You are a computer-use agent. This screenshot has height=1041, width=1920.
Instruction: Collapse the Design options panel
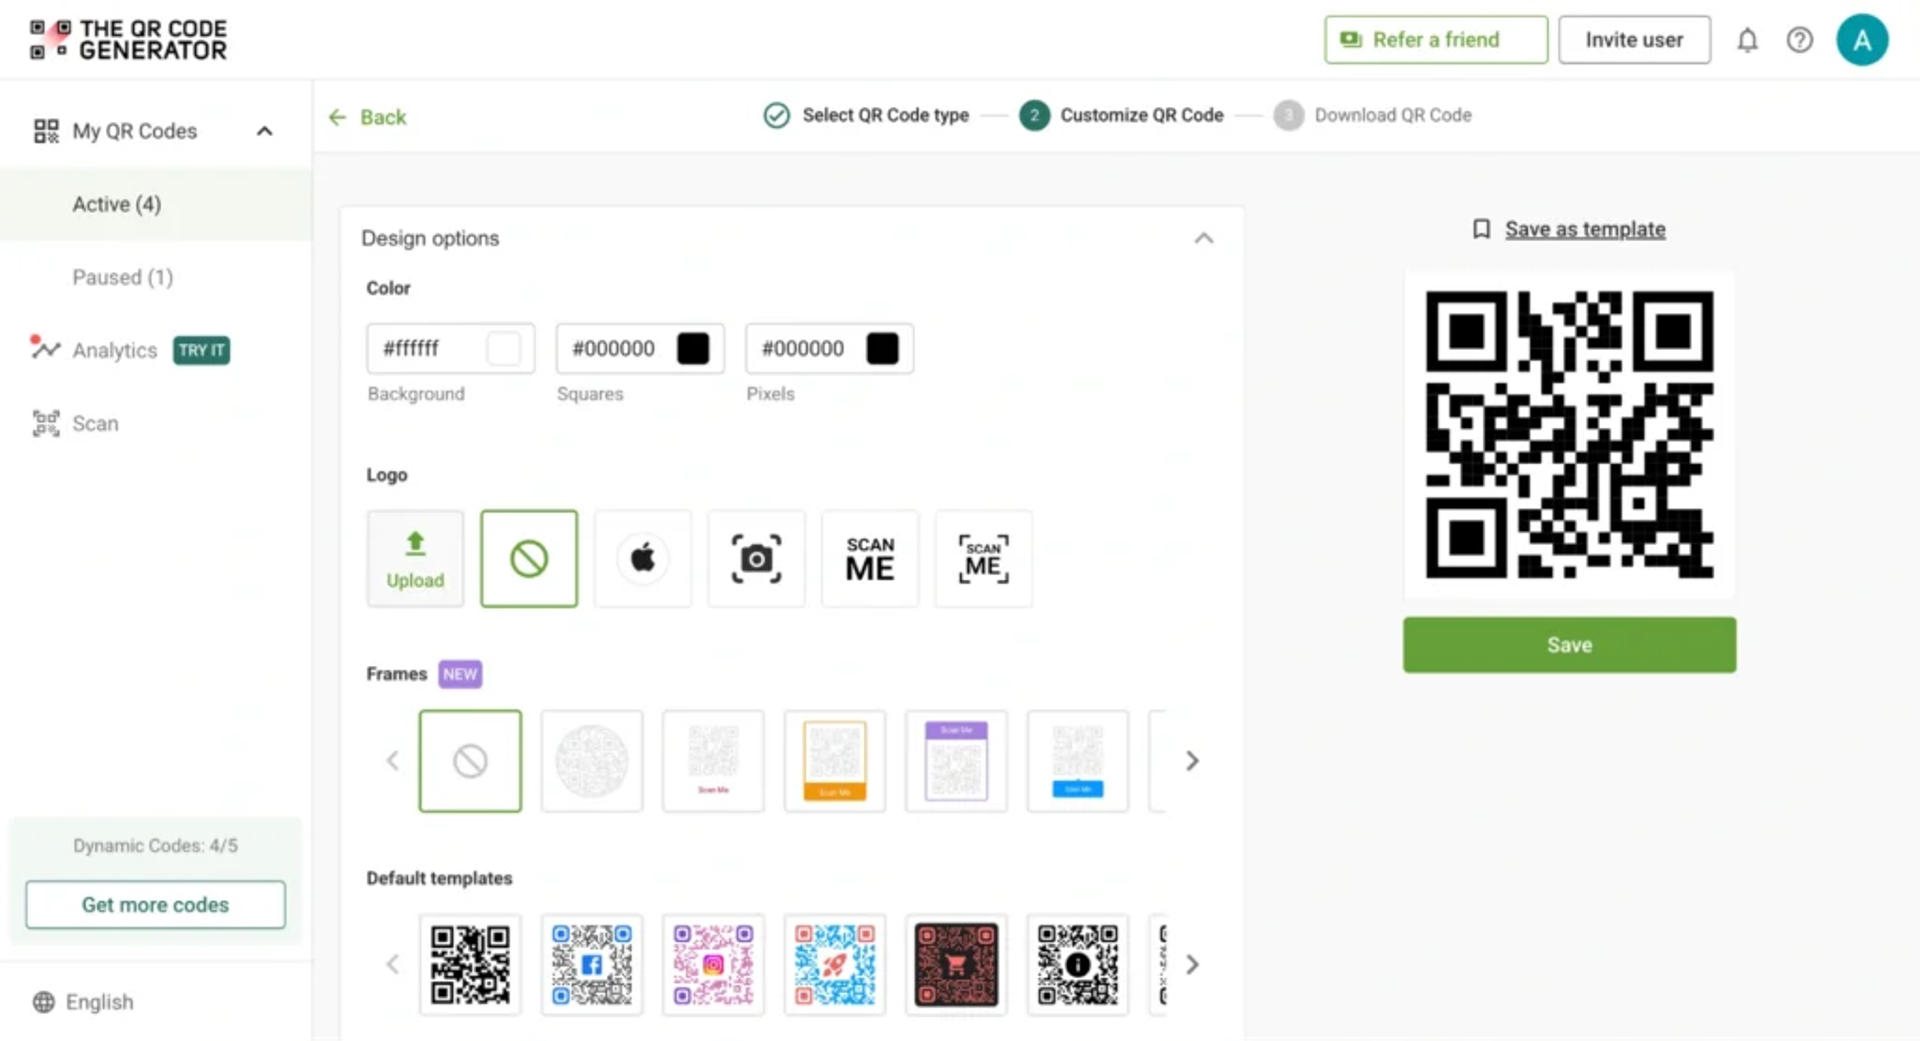point(1204,238)
